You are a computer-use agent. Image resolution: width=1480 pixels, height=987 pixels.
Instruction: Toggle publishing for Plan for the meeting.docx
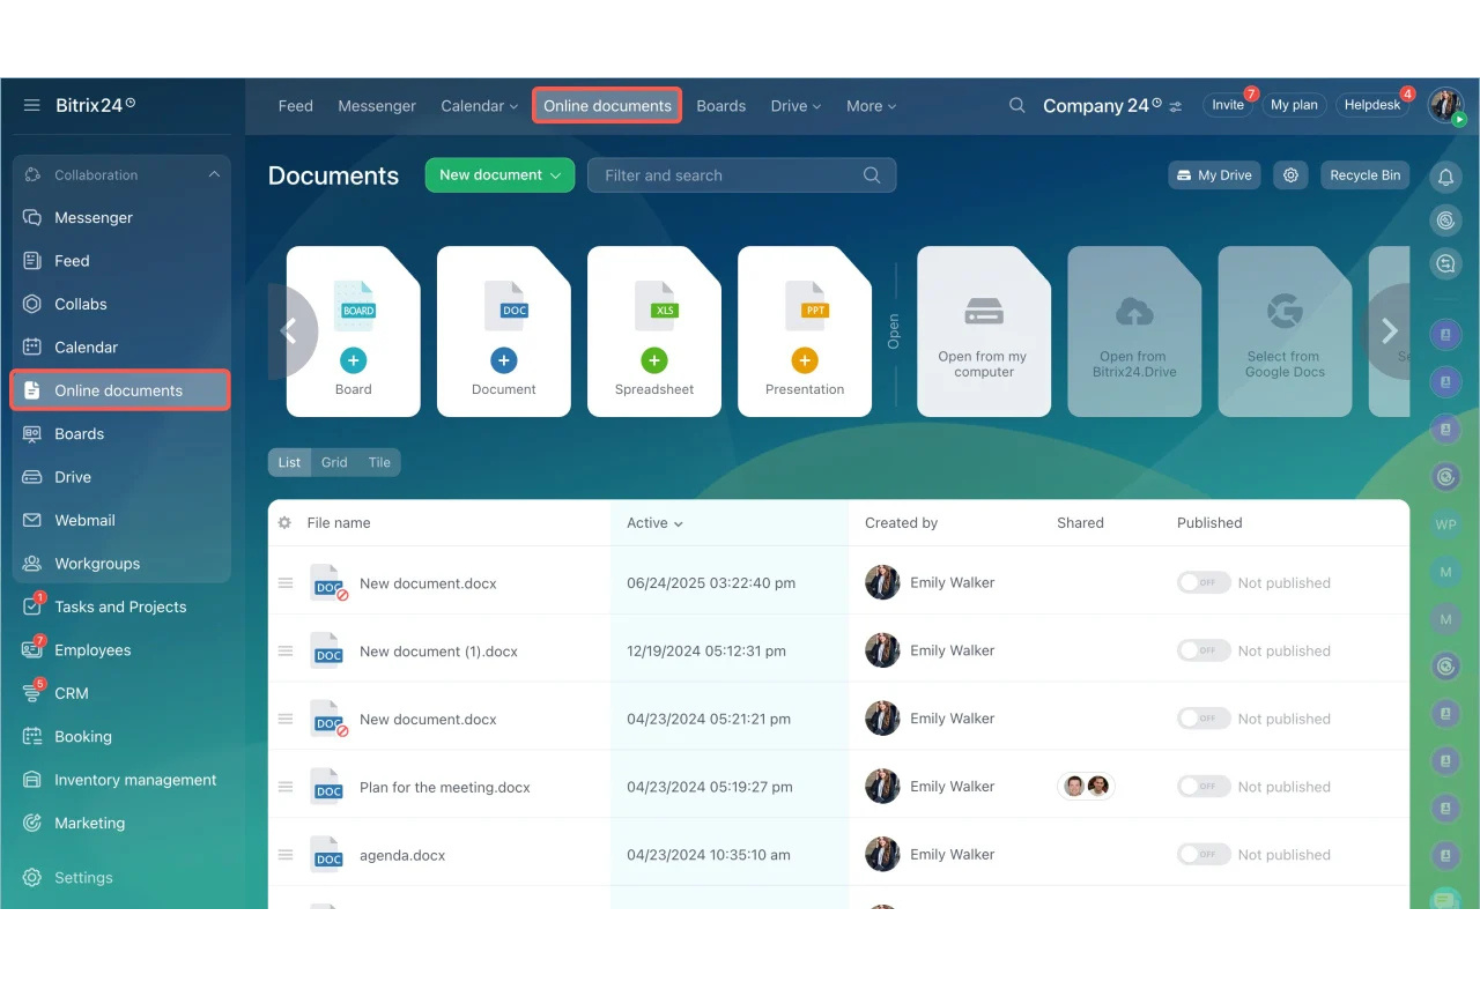pyautogui.click(x=1204, y=786)
